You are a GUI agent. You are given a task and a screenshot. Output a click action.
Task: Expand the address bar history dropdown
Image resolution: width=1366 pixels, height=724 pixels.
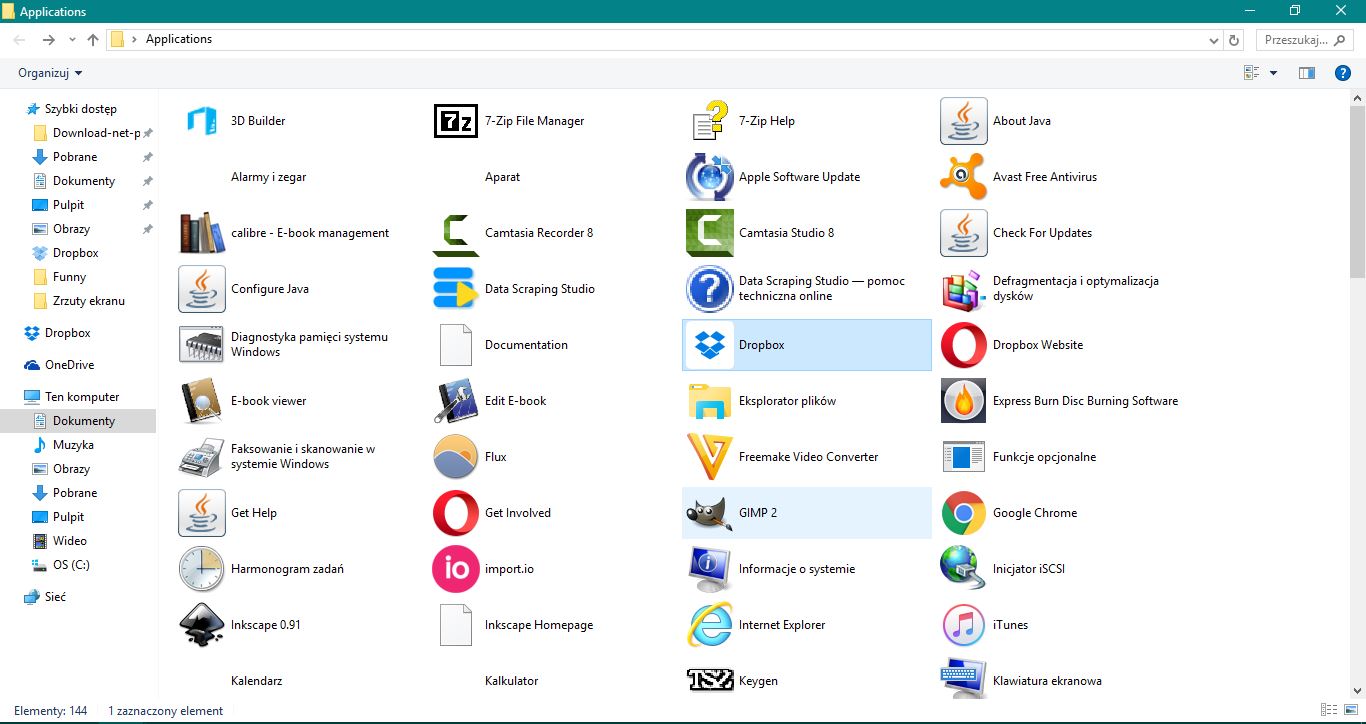[x=1215, y=40]
